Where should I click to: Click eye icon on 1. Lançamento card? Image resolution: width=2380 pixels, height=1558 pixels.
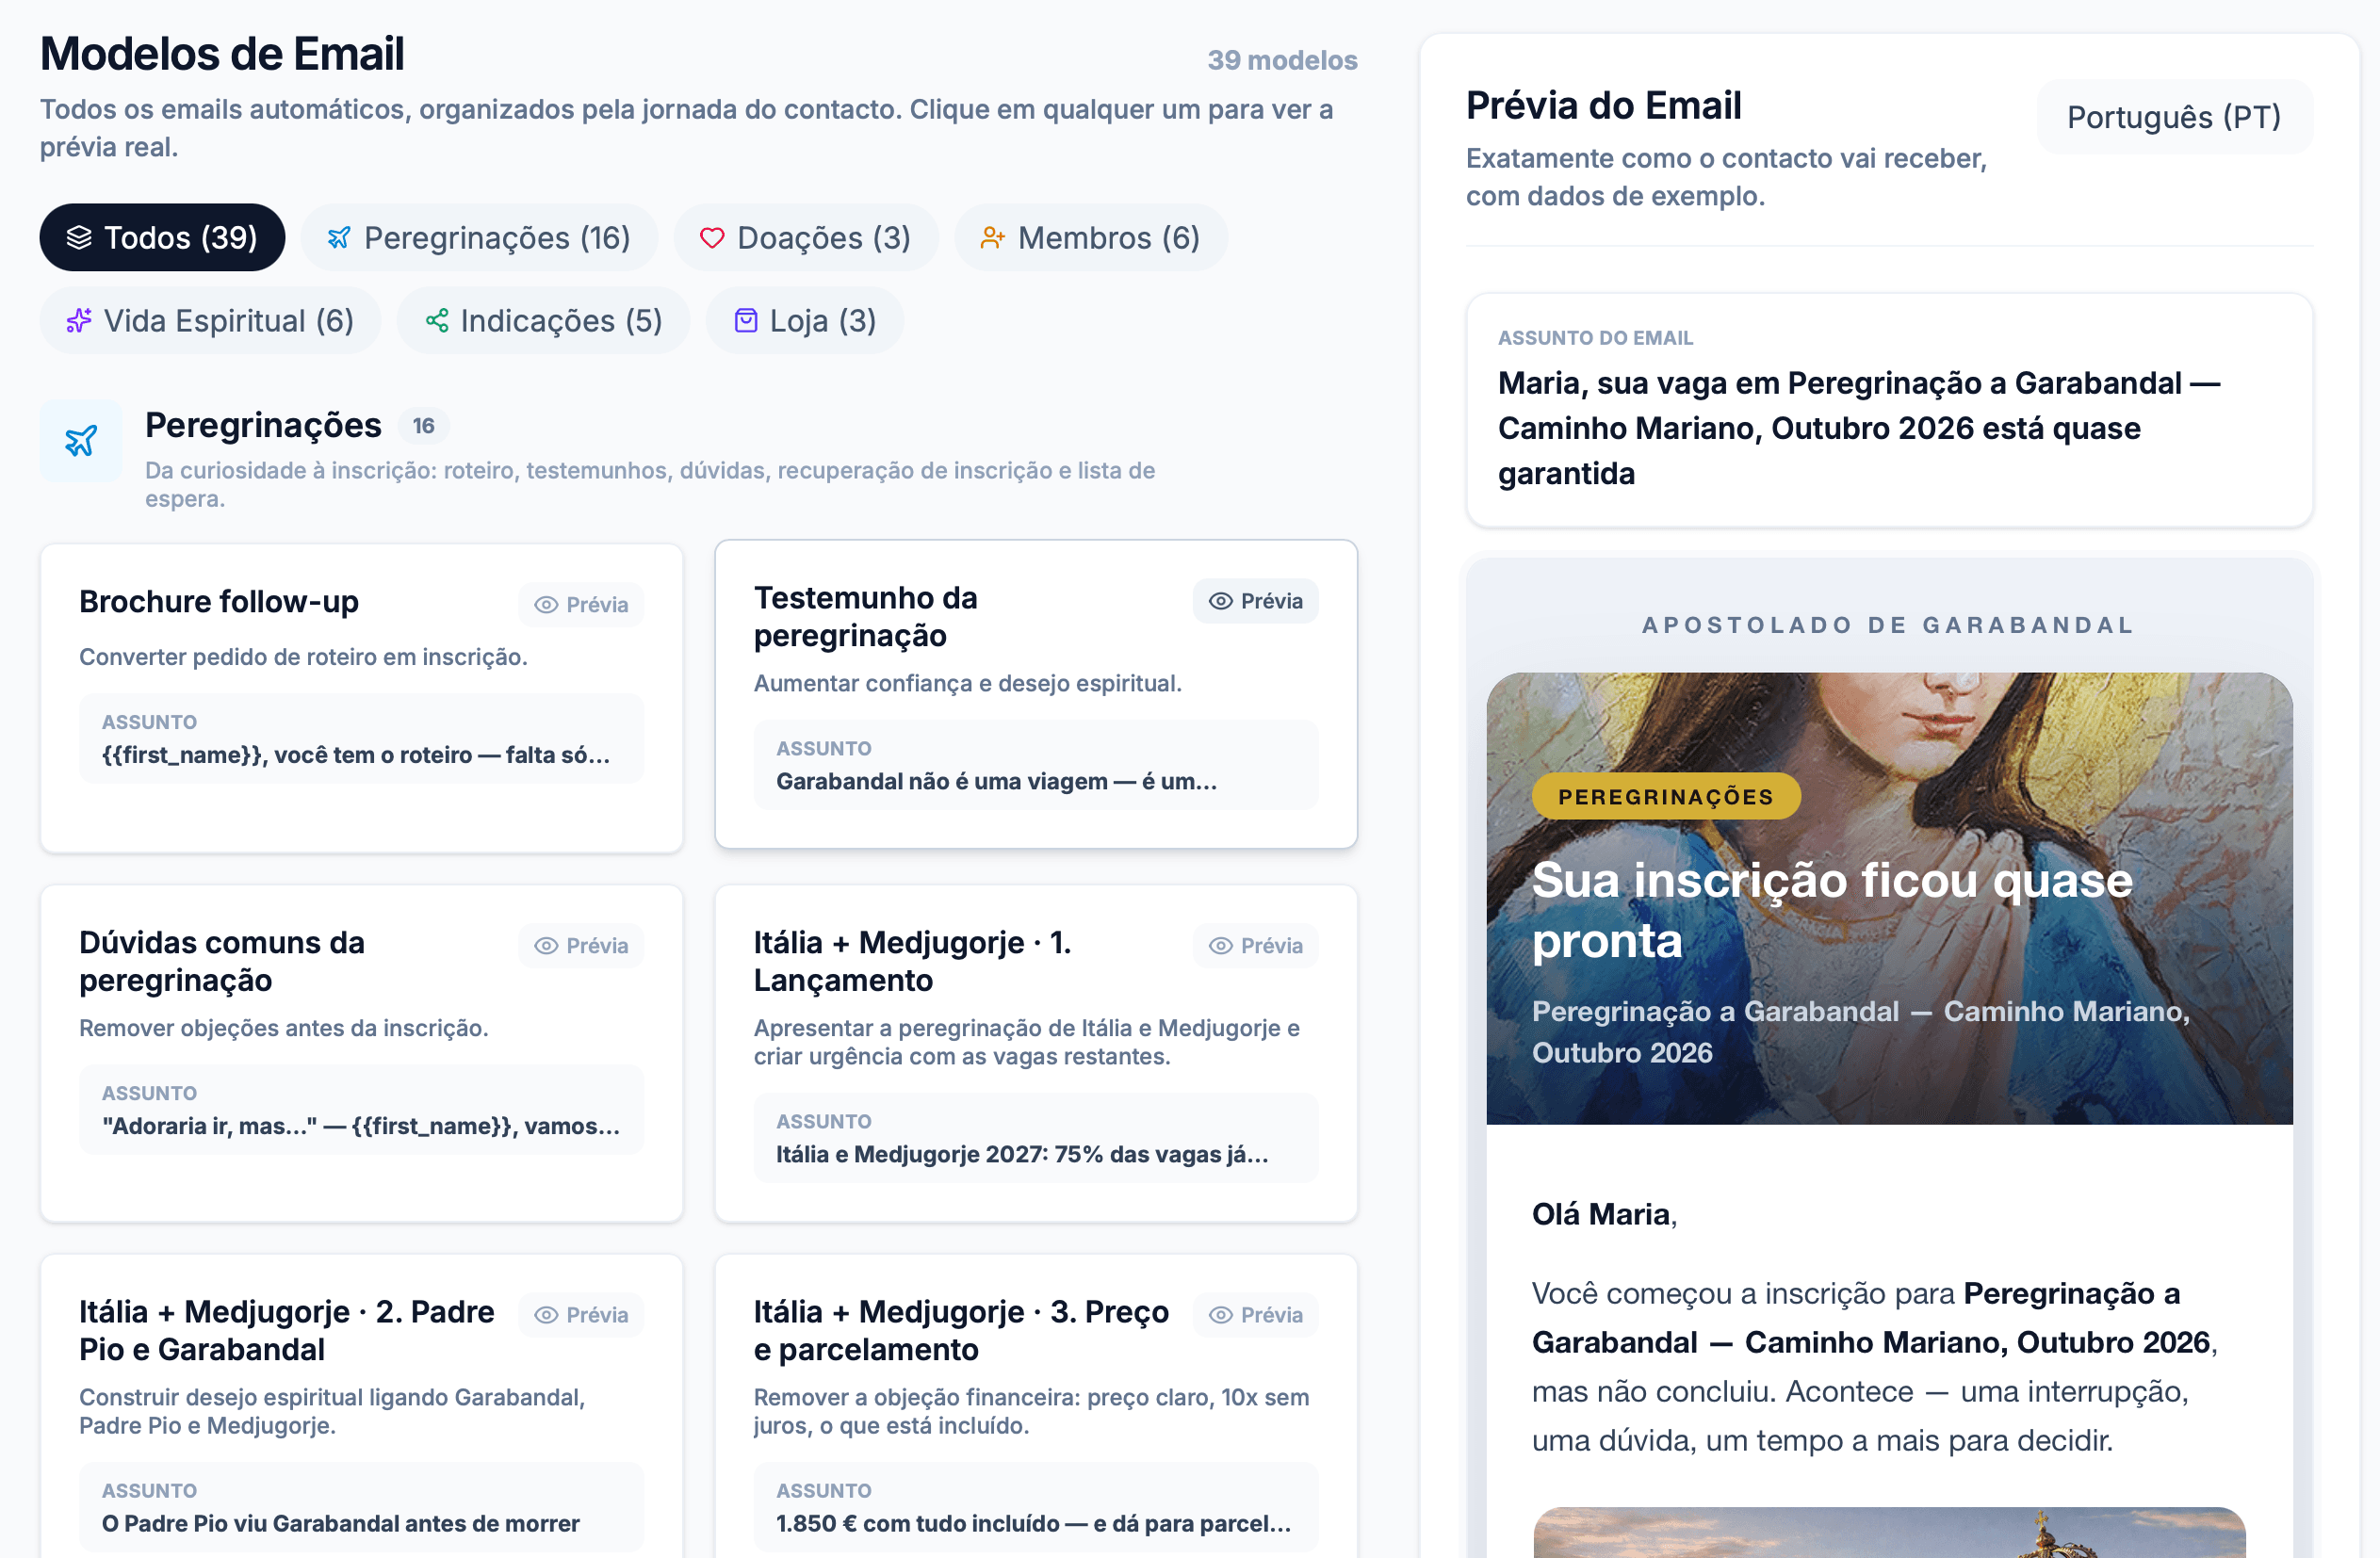point(1221,946)
